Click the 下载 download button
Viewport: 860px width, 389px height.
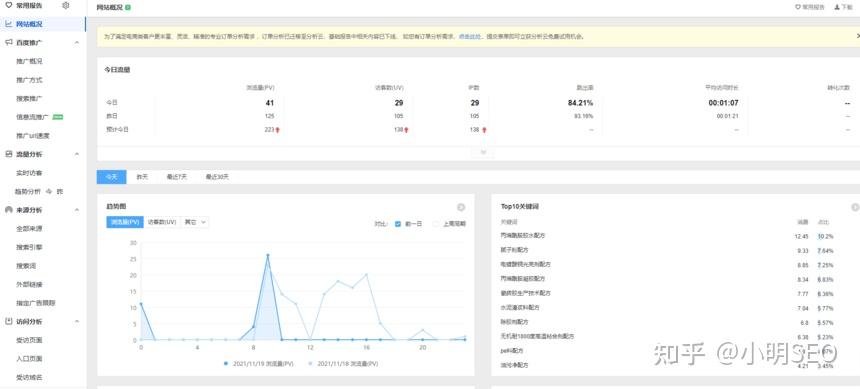point(843,8)
